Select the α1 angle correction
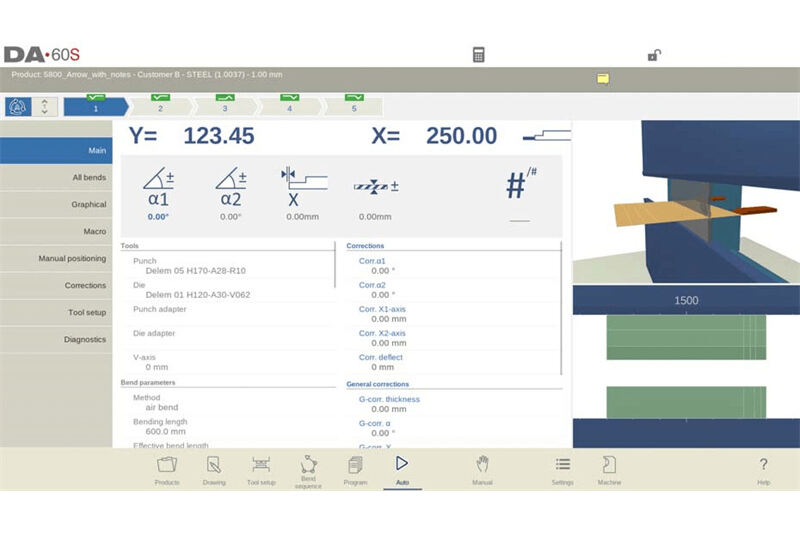800x533 pixels. point(158,196)
